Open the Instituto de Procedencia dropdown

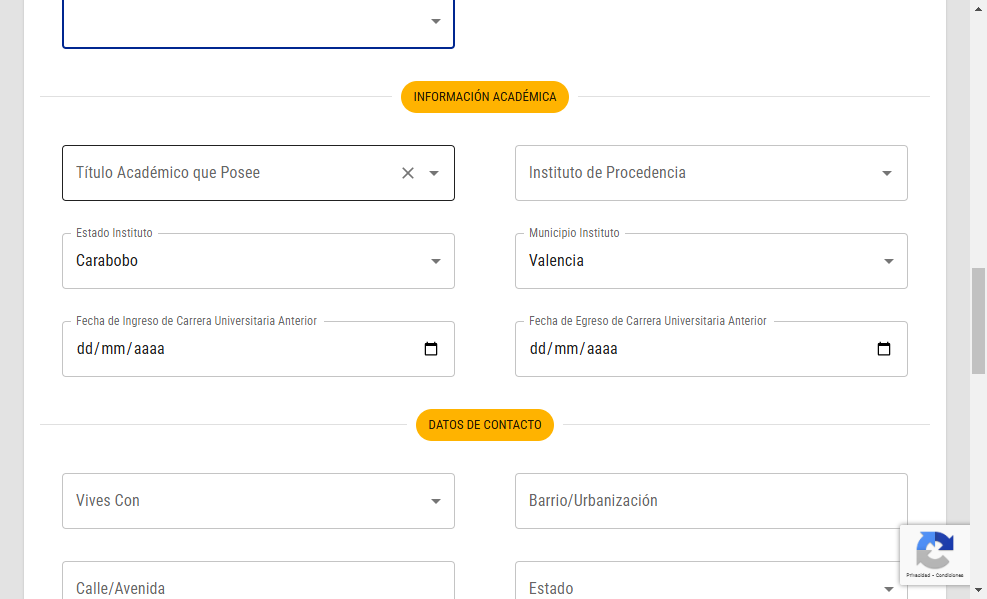click(711, 173)
